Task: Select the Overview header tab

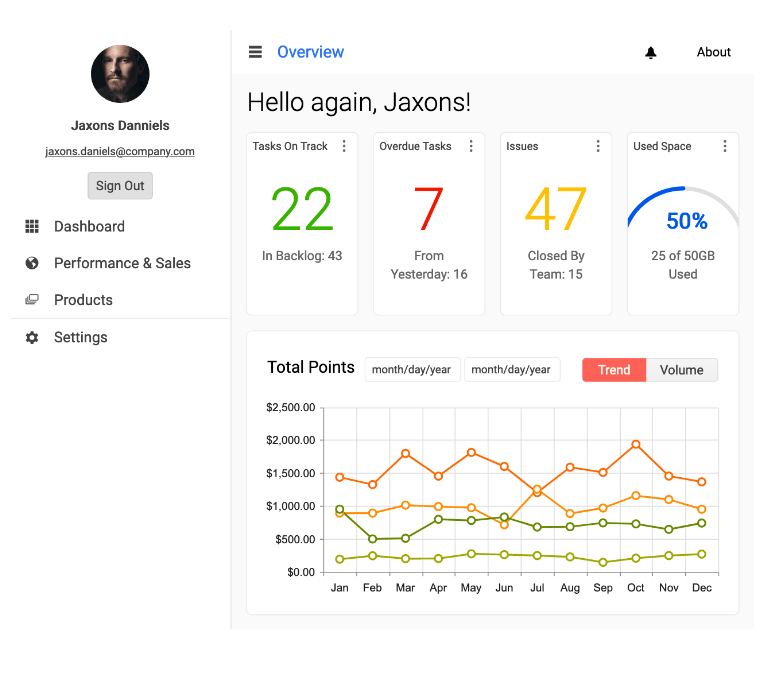Action: click(310, 52)
